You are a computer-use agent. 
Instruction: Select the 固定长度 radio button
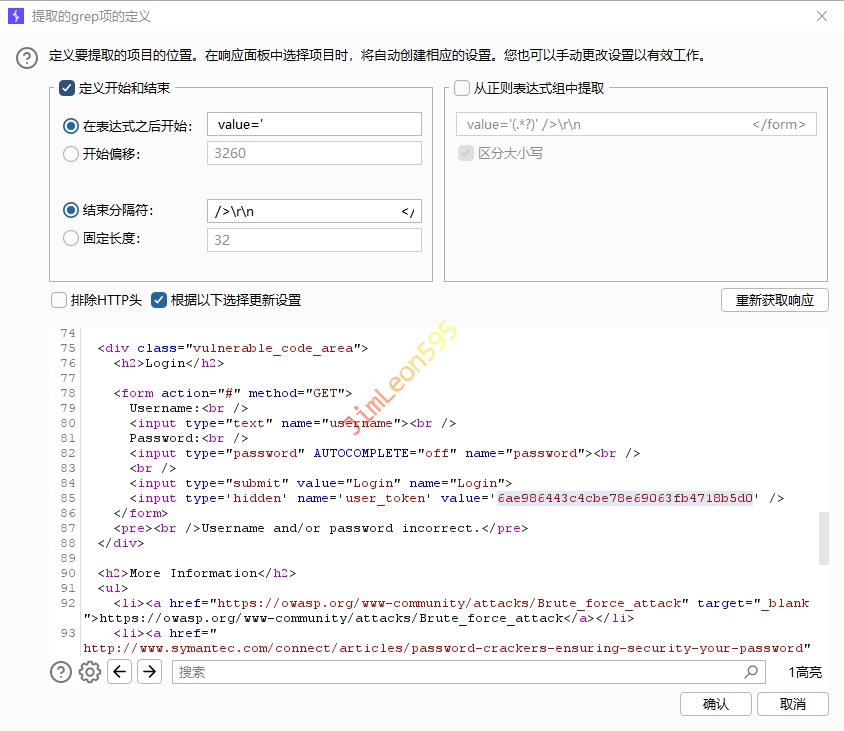point(71,238)
